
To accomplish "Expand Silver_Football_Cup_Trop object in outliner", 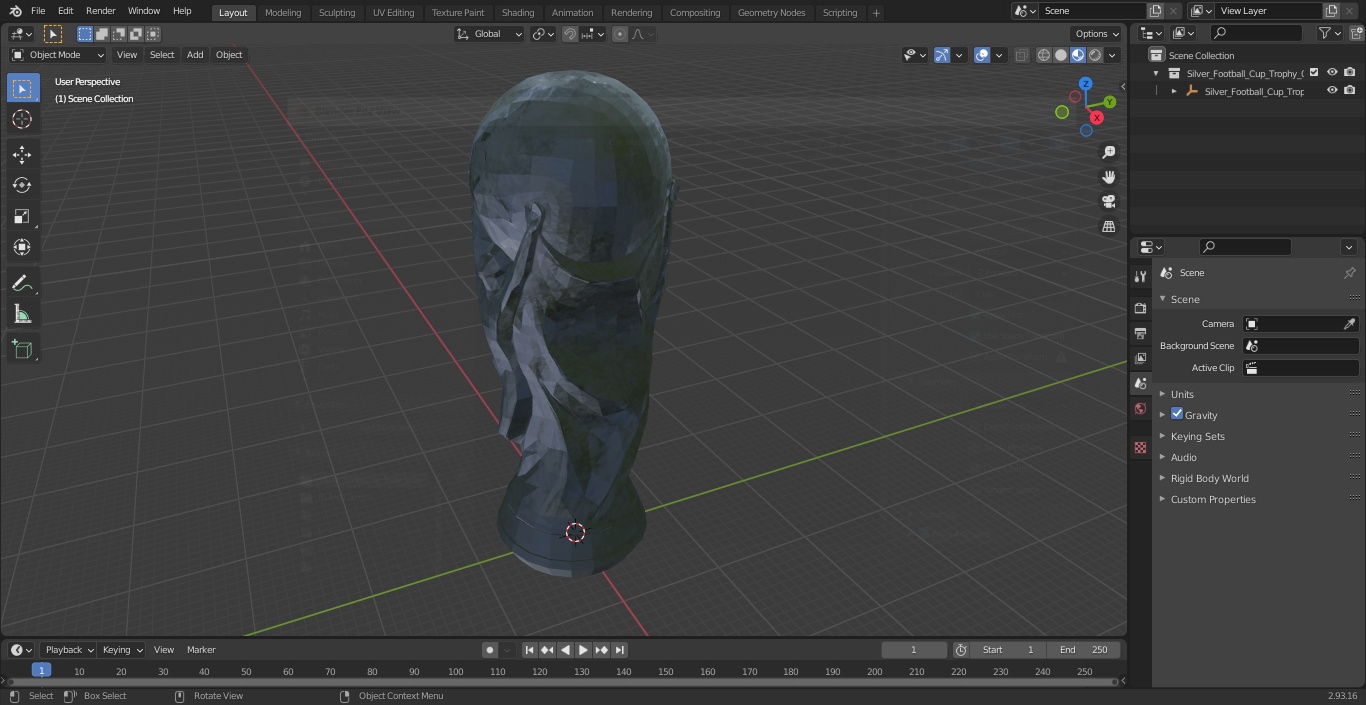I will point(1174,91).
